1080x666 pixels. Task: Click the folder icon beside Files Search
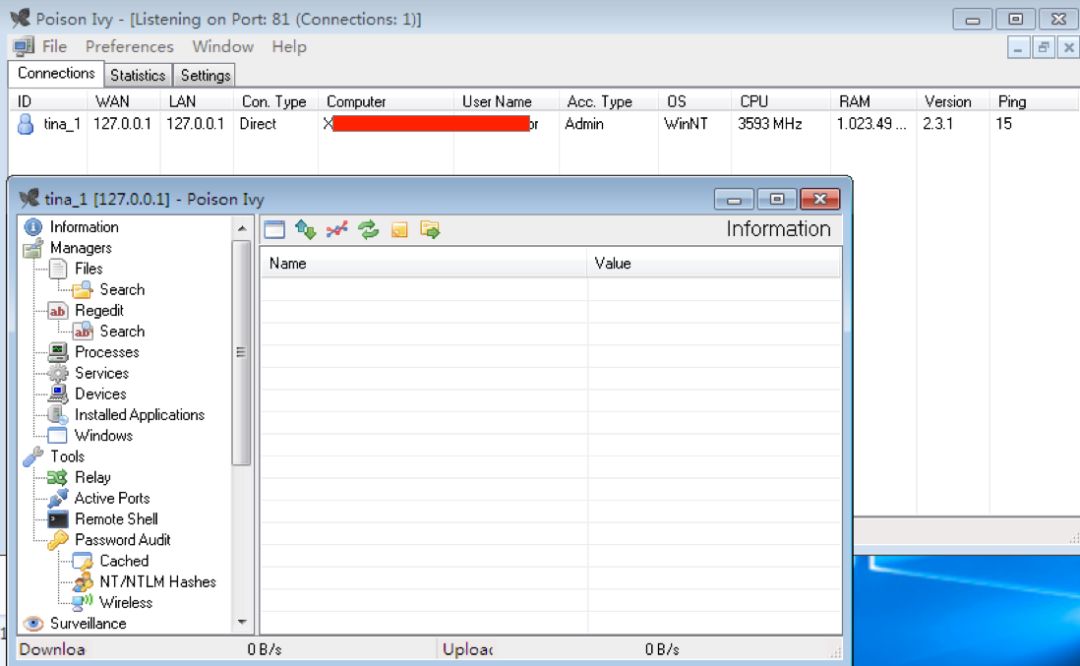83,290
